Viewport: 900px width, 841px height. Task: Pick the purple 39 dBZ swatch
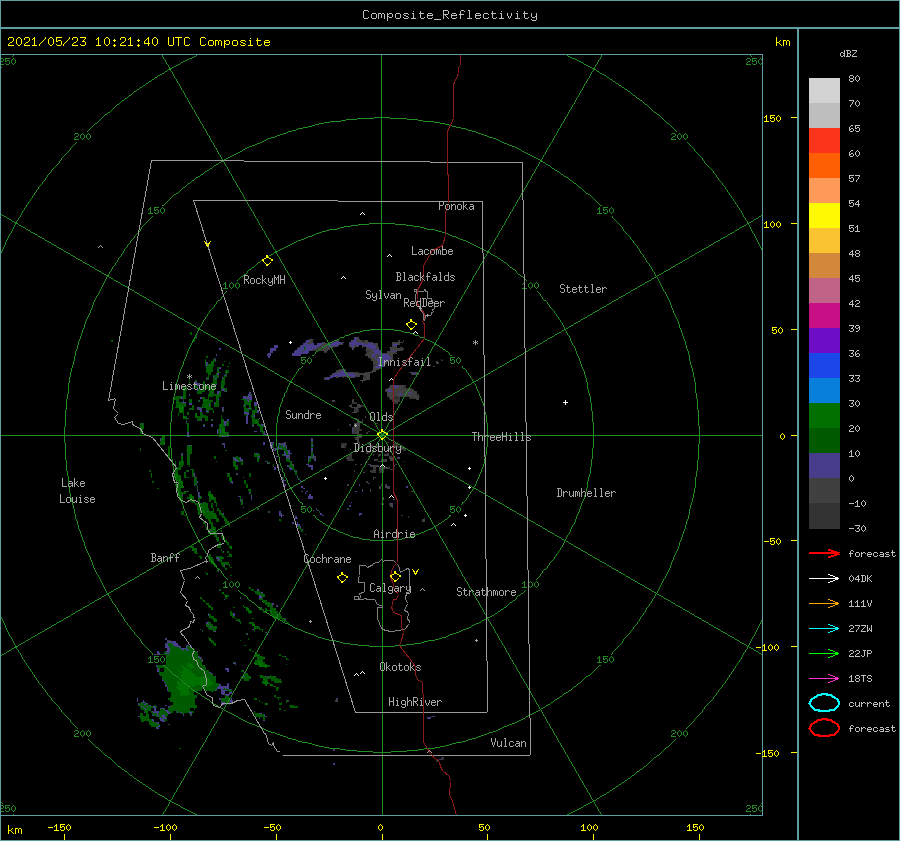[824, 341]
